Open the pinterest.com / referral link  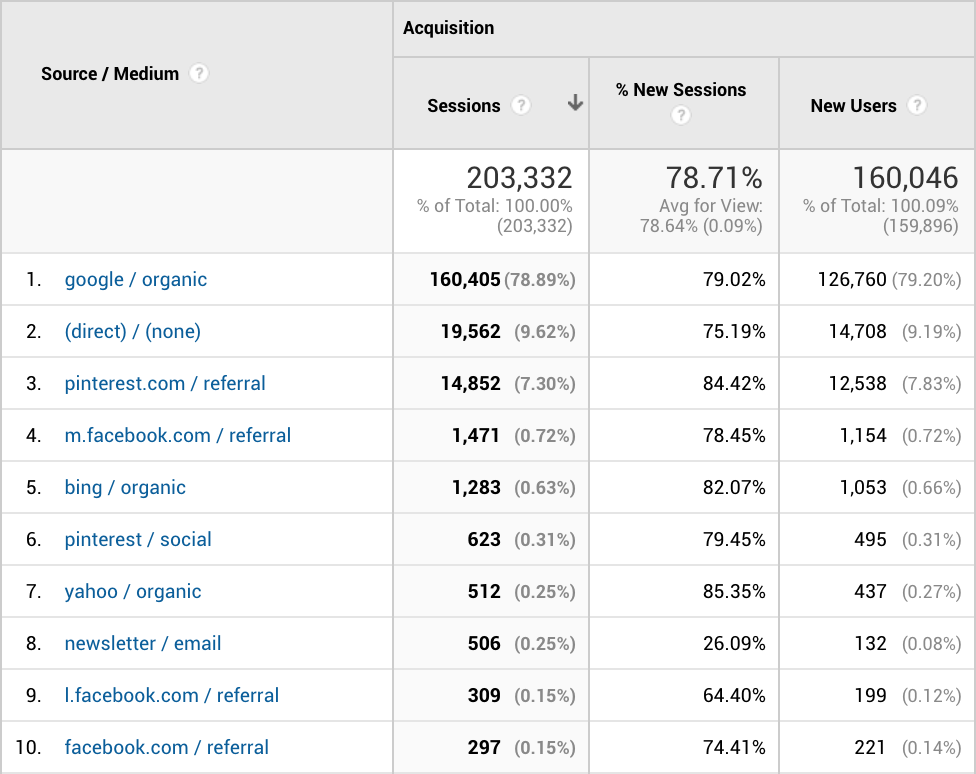pyautogui.click(x=165, y=383)
